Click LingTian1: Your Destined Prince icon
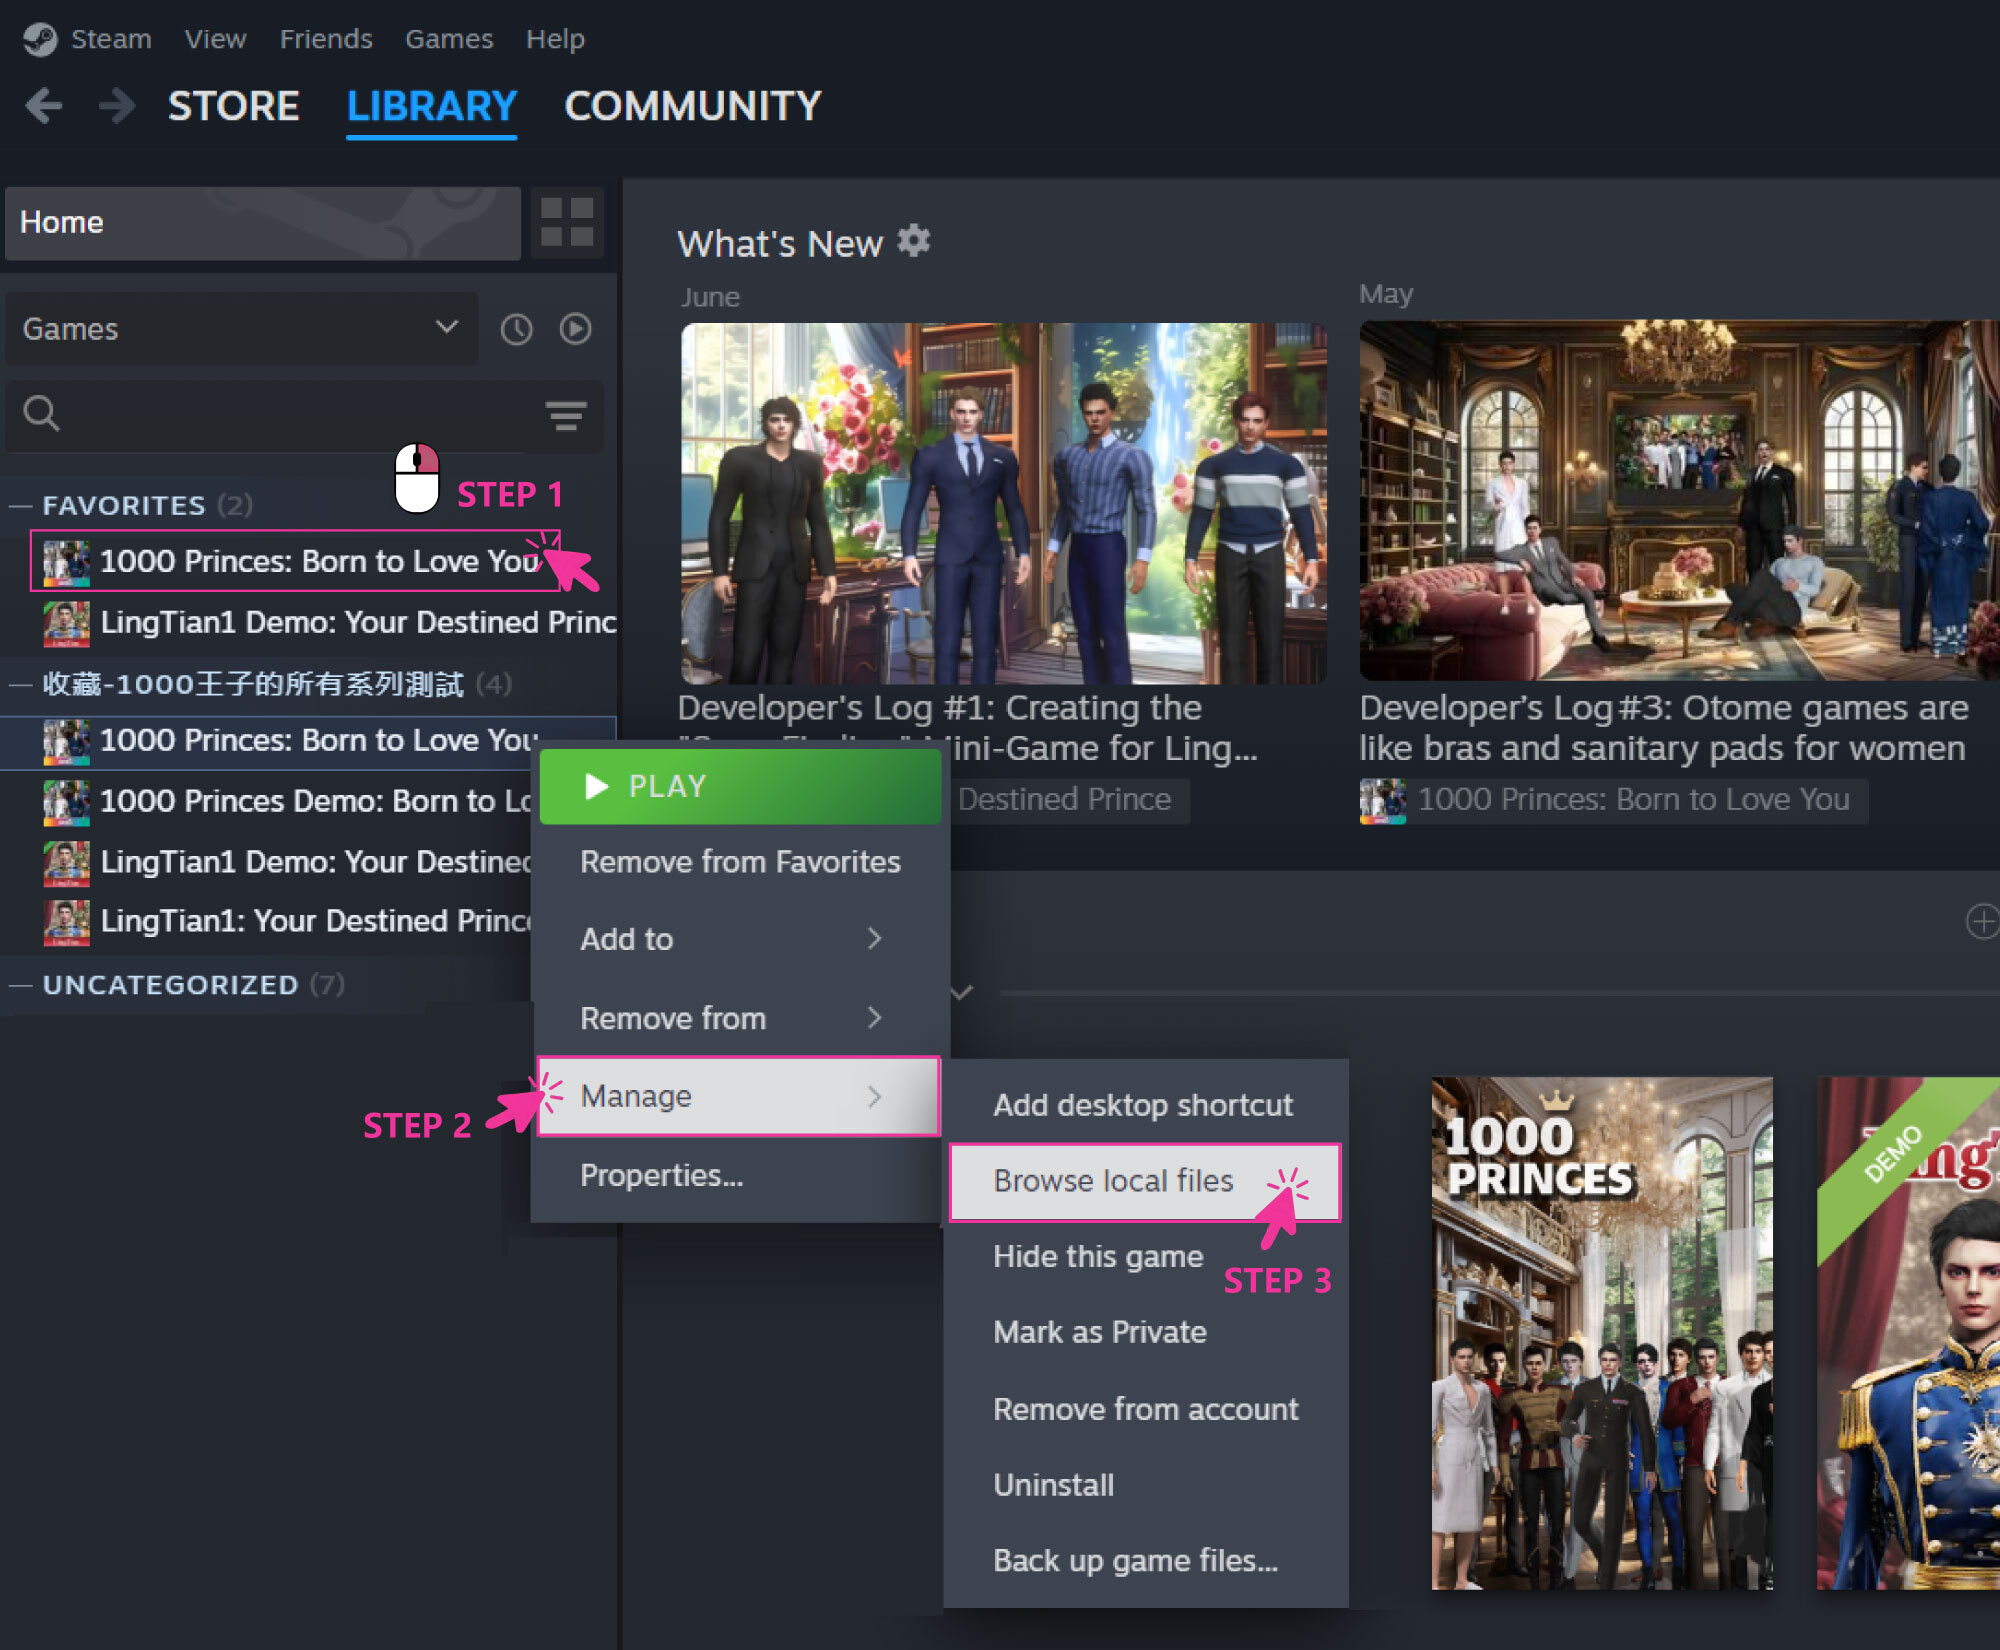 click(x=66, y=922)
